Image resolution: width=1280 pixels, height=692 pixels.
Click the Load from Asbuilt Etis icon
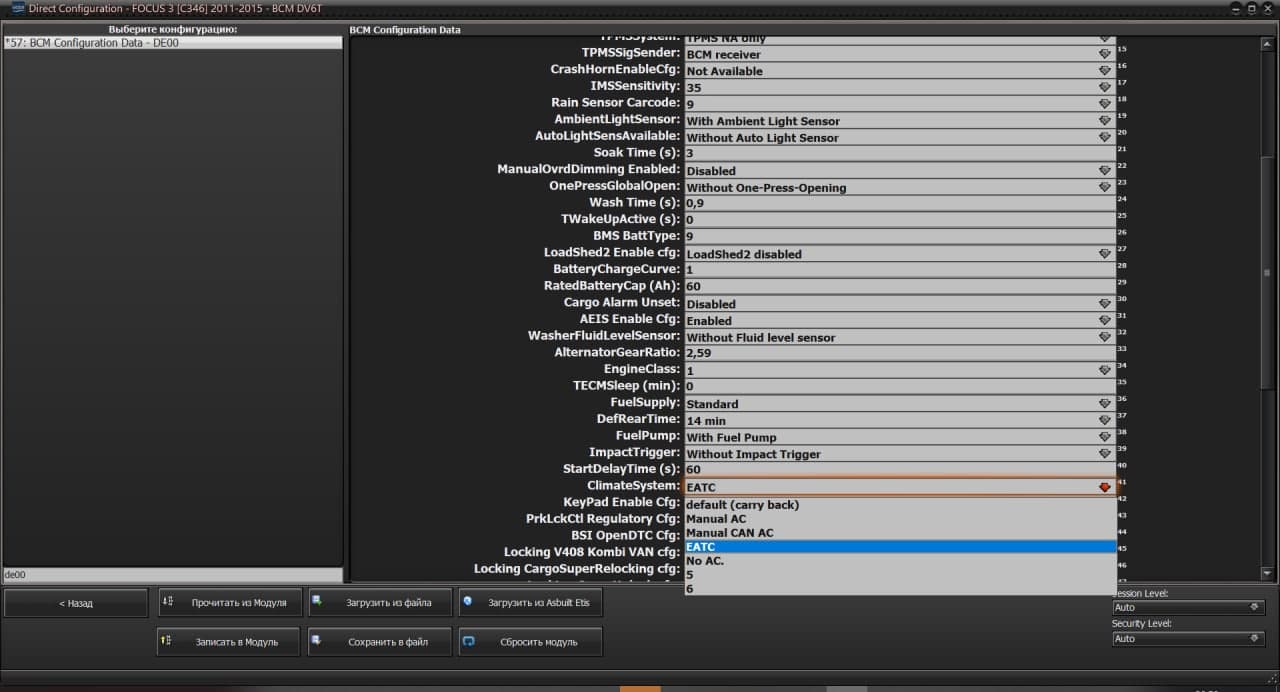pos(468,602)
